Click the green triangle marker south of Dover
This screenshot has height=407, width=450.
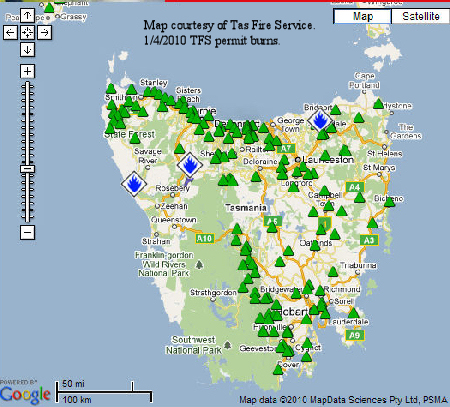[278, 369]
